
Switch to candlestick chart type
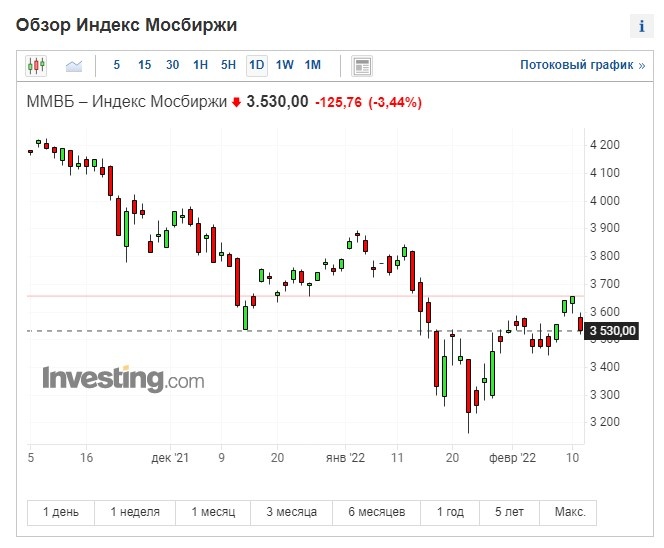[x=36, y=66]
